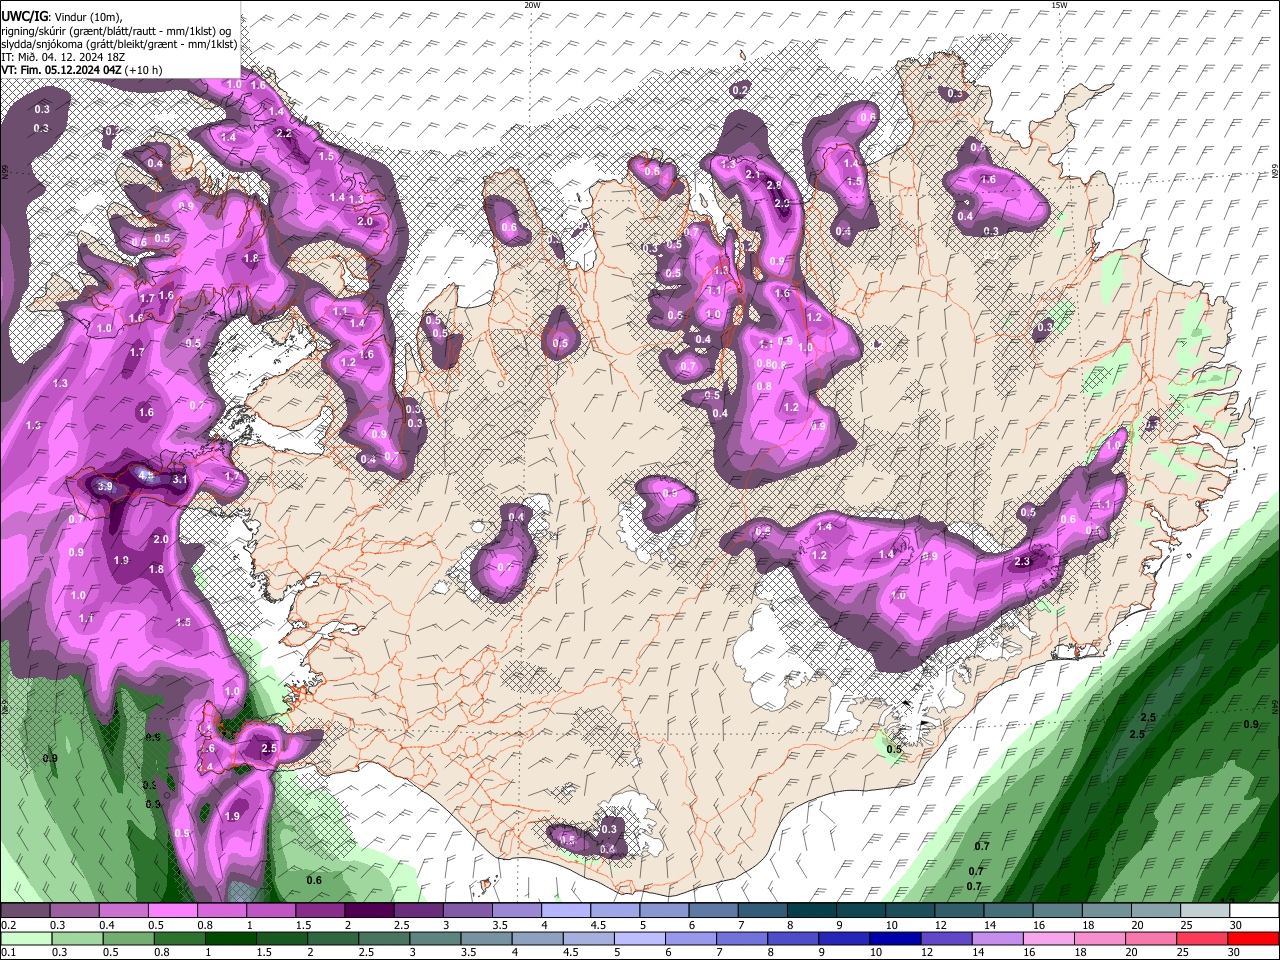Screen dimensions: 1280x960
Task: Click the 'UWC/IG' title text
Action: pos(24,17)
